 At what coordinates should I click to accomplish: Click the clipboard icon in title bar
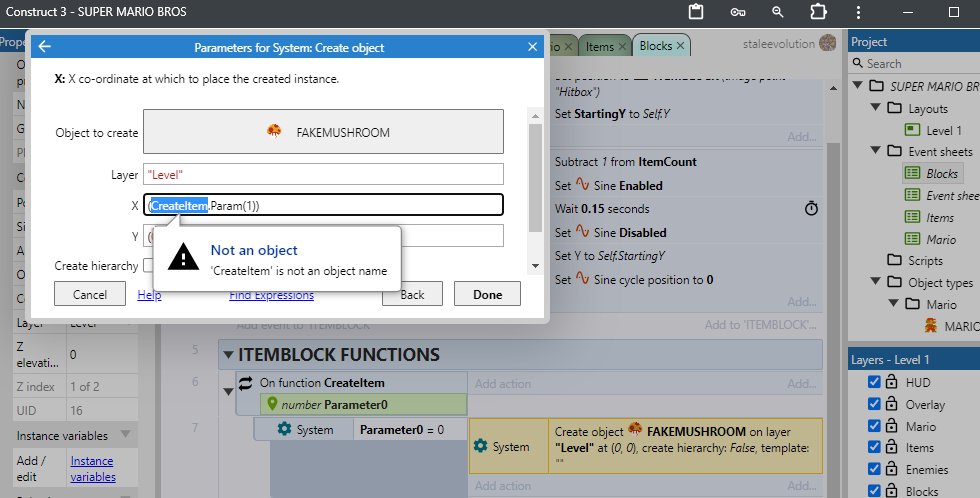(x=696, y=12)
